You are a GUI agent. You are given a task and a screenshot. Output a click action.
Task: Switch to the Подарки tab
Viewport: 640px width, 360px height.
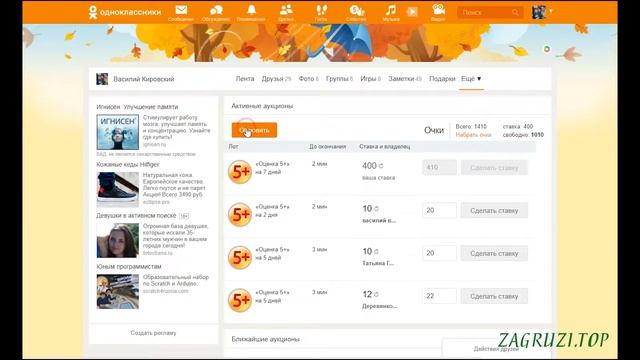(442, 78)
